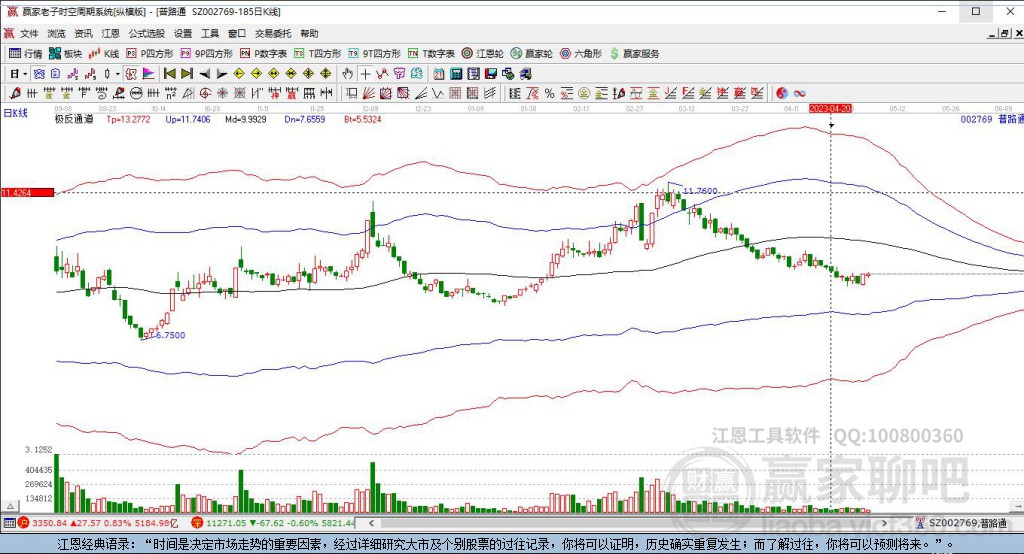Click the red 11.4264 price label
The image size is (1024, 554).
click(27, 193)
